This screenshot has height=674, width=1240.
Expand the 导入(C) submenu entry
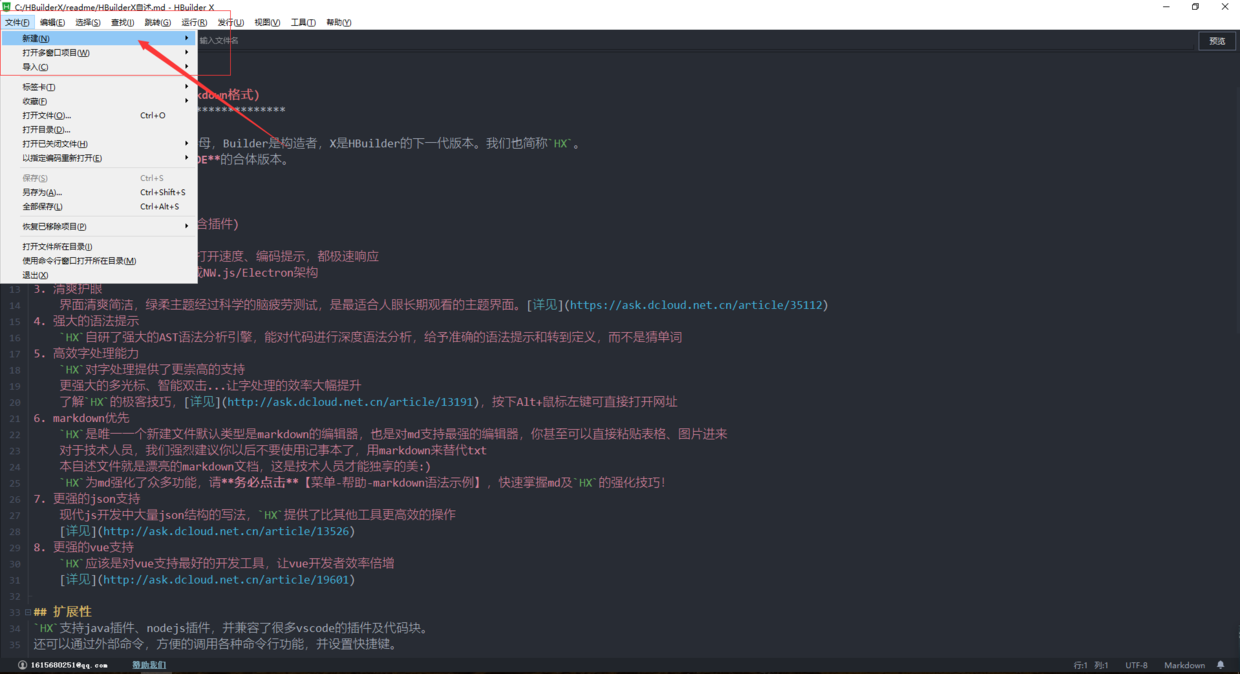click(x=99, y=67)
